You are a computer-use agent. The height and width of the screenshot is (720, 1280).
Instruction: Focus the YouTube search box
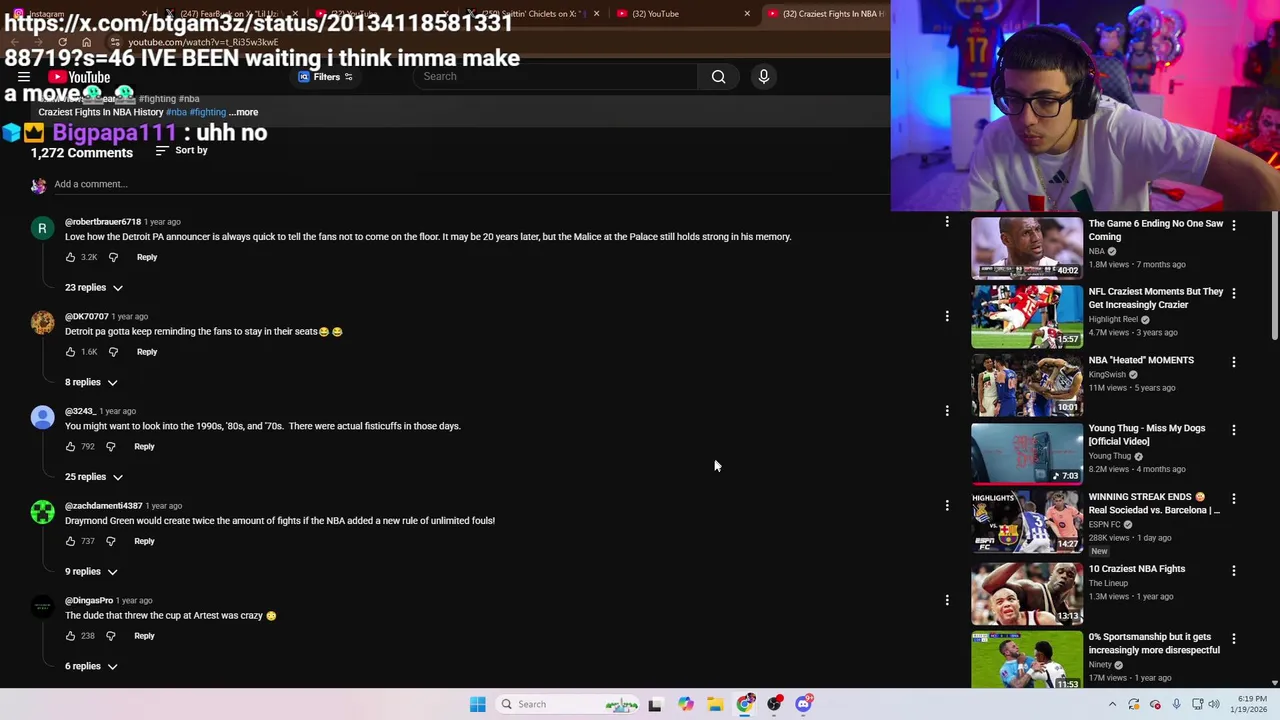(555, 77)
